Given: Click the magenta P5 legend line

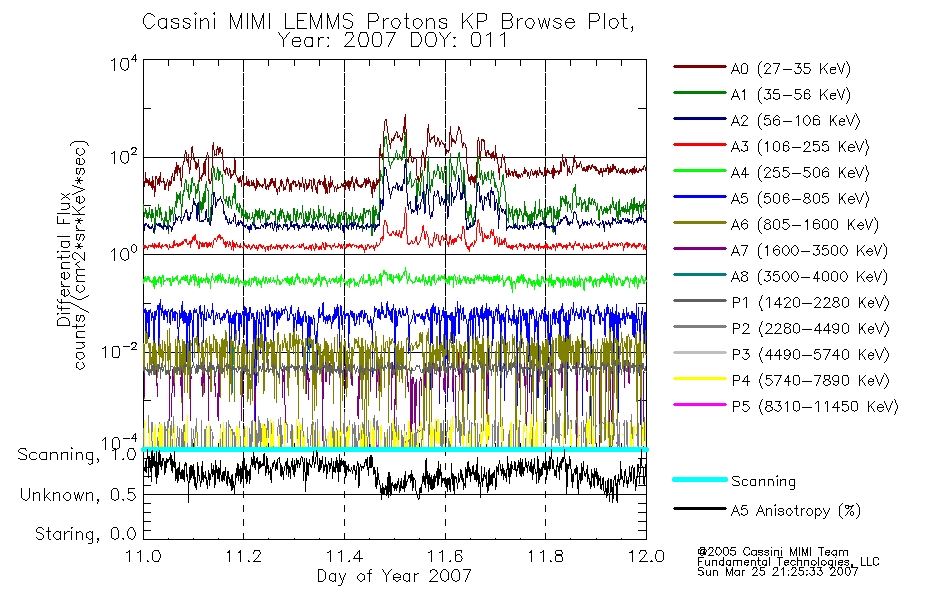Looking at the screenshot, I should (699, 404).
